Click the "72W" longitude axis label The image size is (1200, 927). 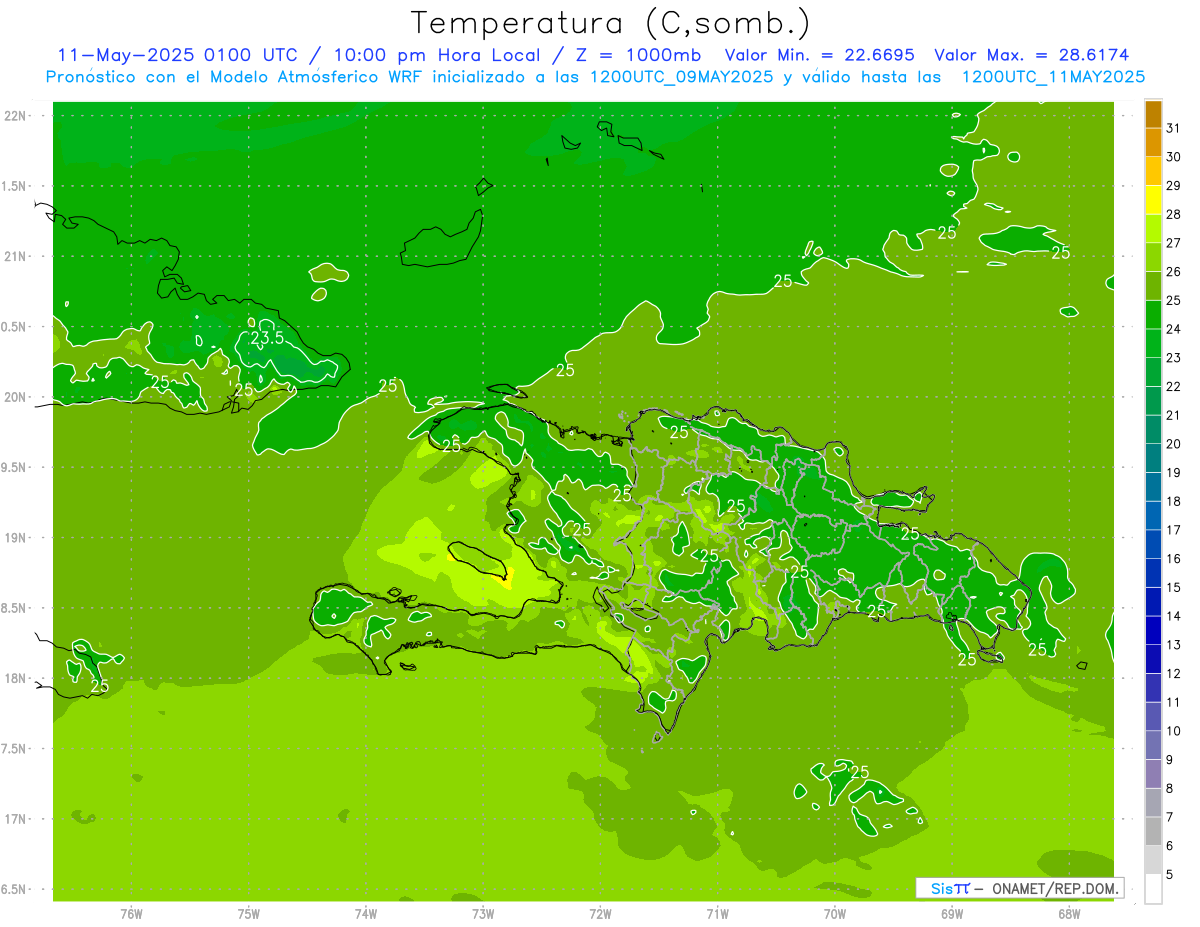tap(600, 914)
